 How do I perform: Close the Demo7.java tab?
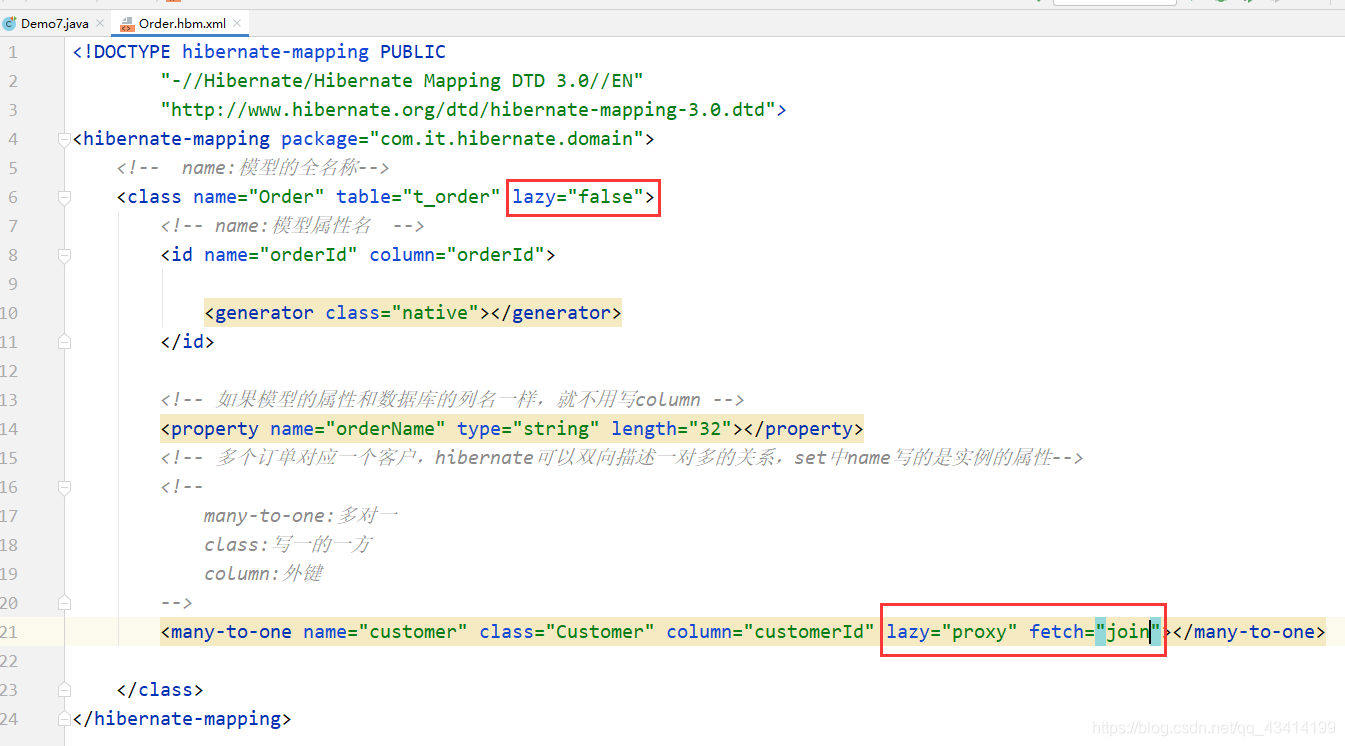coord(100,23)
